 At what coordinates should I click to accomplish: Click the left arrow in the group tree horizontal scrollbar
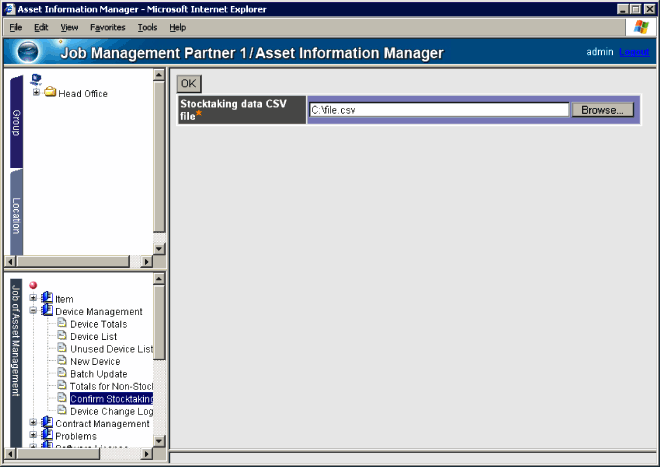pyautogui.click(x=11, y=262)
